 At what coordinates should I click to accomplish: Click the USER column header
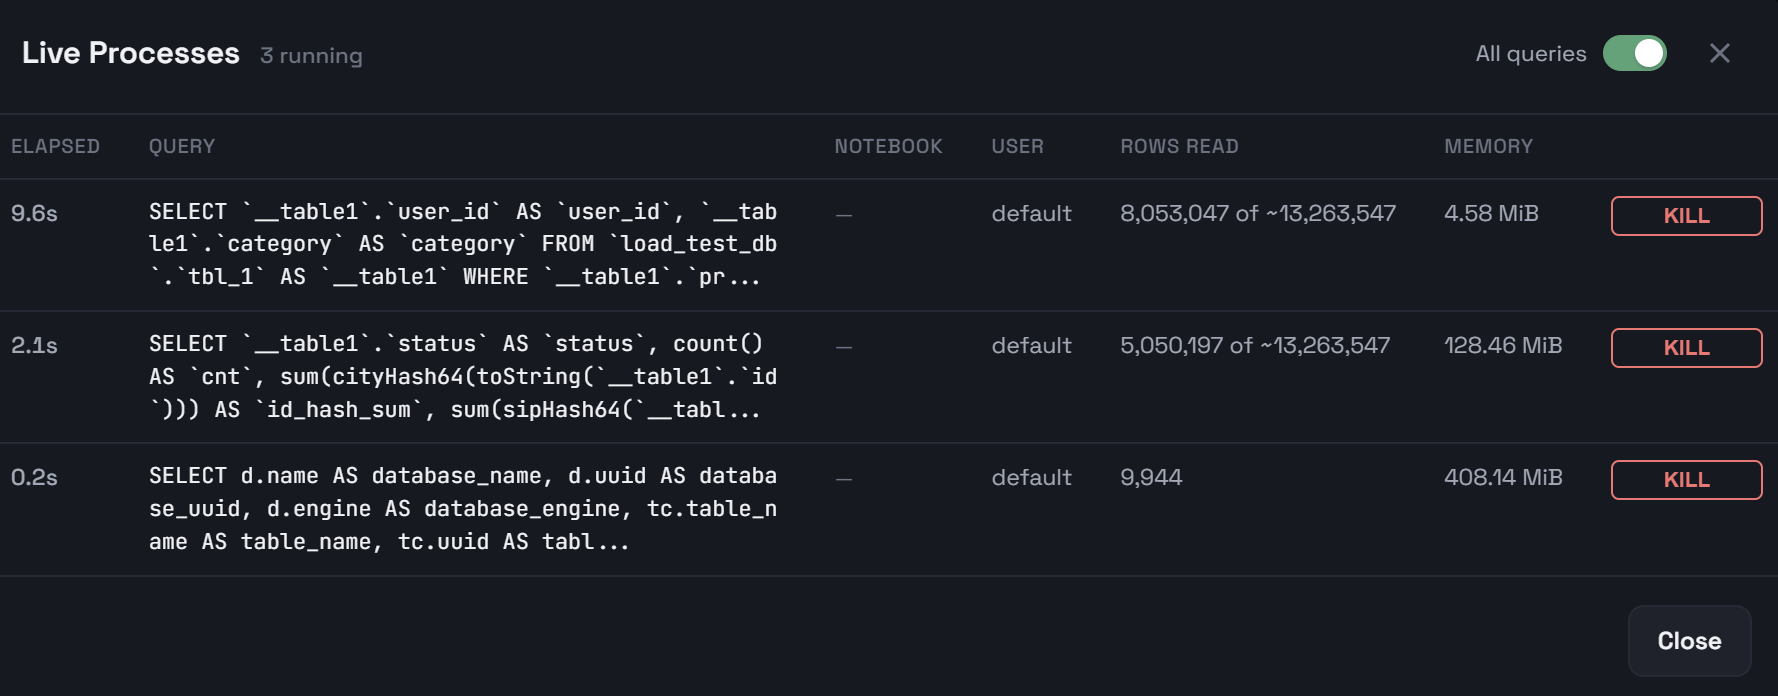coord(1017,146)
